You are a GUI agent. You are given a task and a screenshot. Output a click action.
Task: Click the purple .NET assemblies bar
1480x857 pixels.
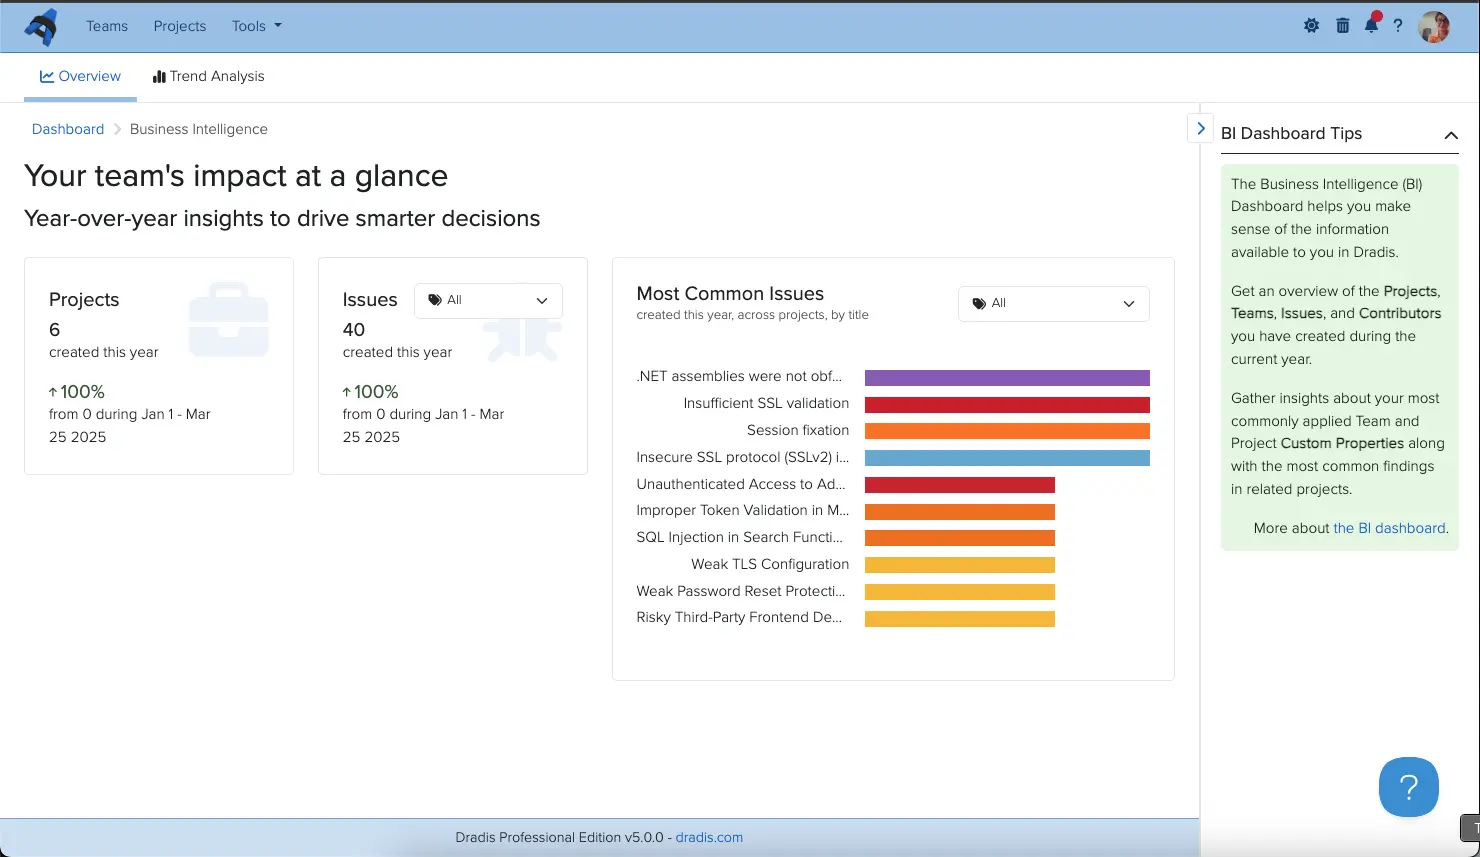(1006, 378)
